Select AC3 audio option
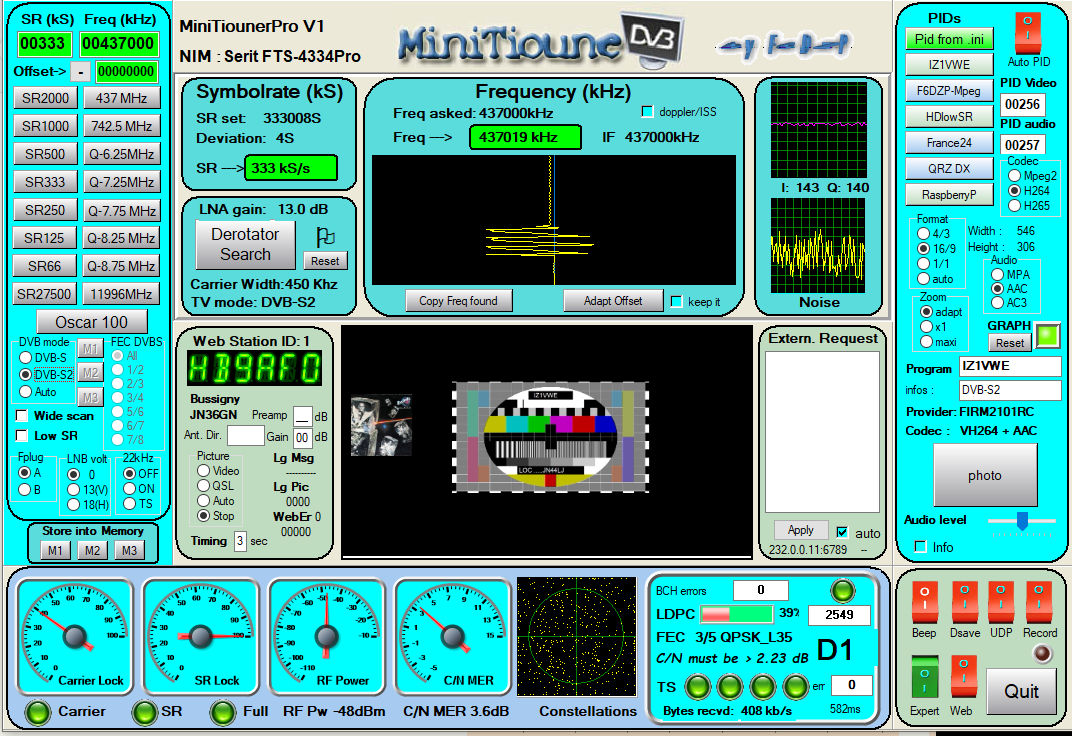 997,303
